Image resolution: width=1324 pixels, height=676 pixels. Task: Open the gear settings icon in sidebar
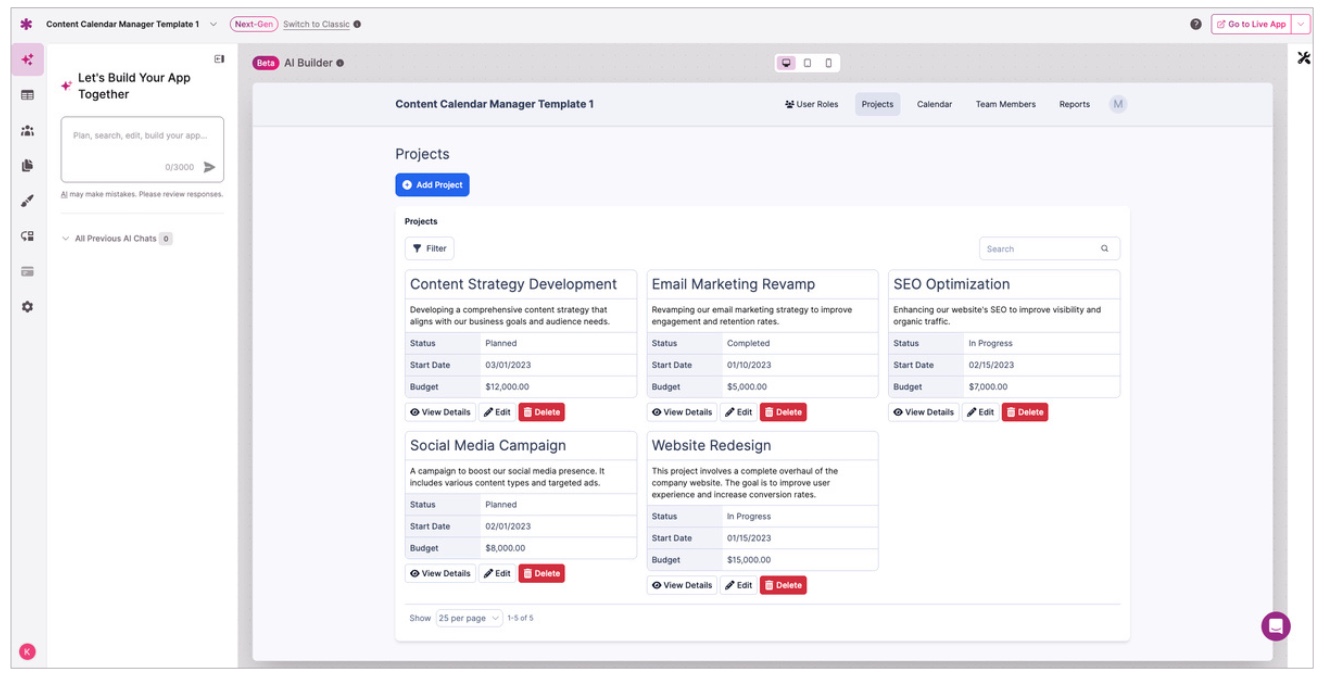[27, 307]
